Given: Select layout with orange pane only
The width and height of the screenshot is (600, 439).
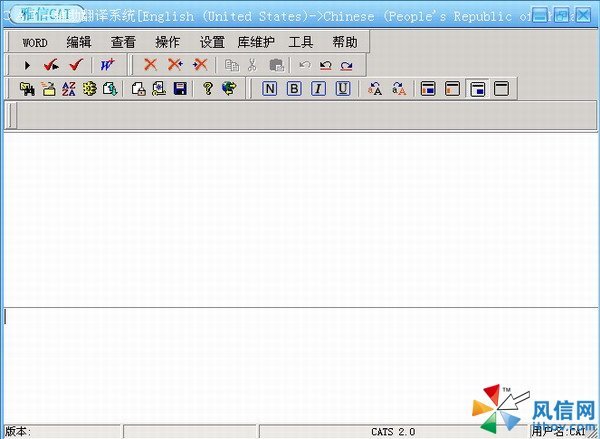Looking at the screenshot, I should (452, 89).
